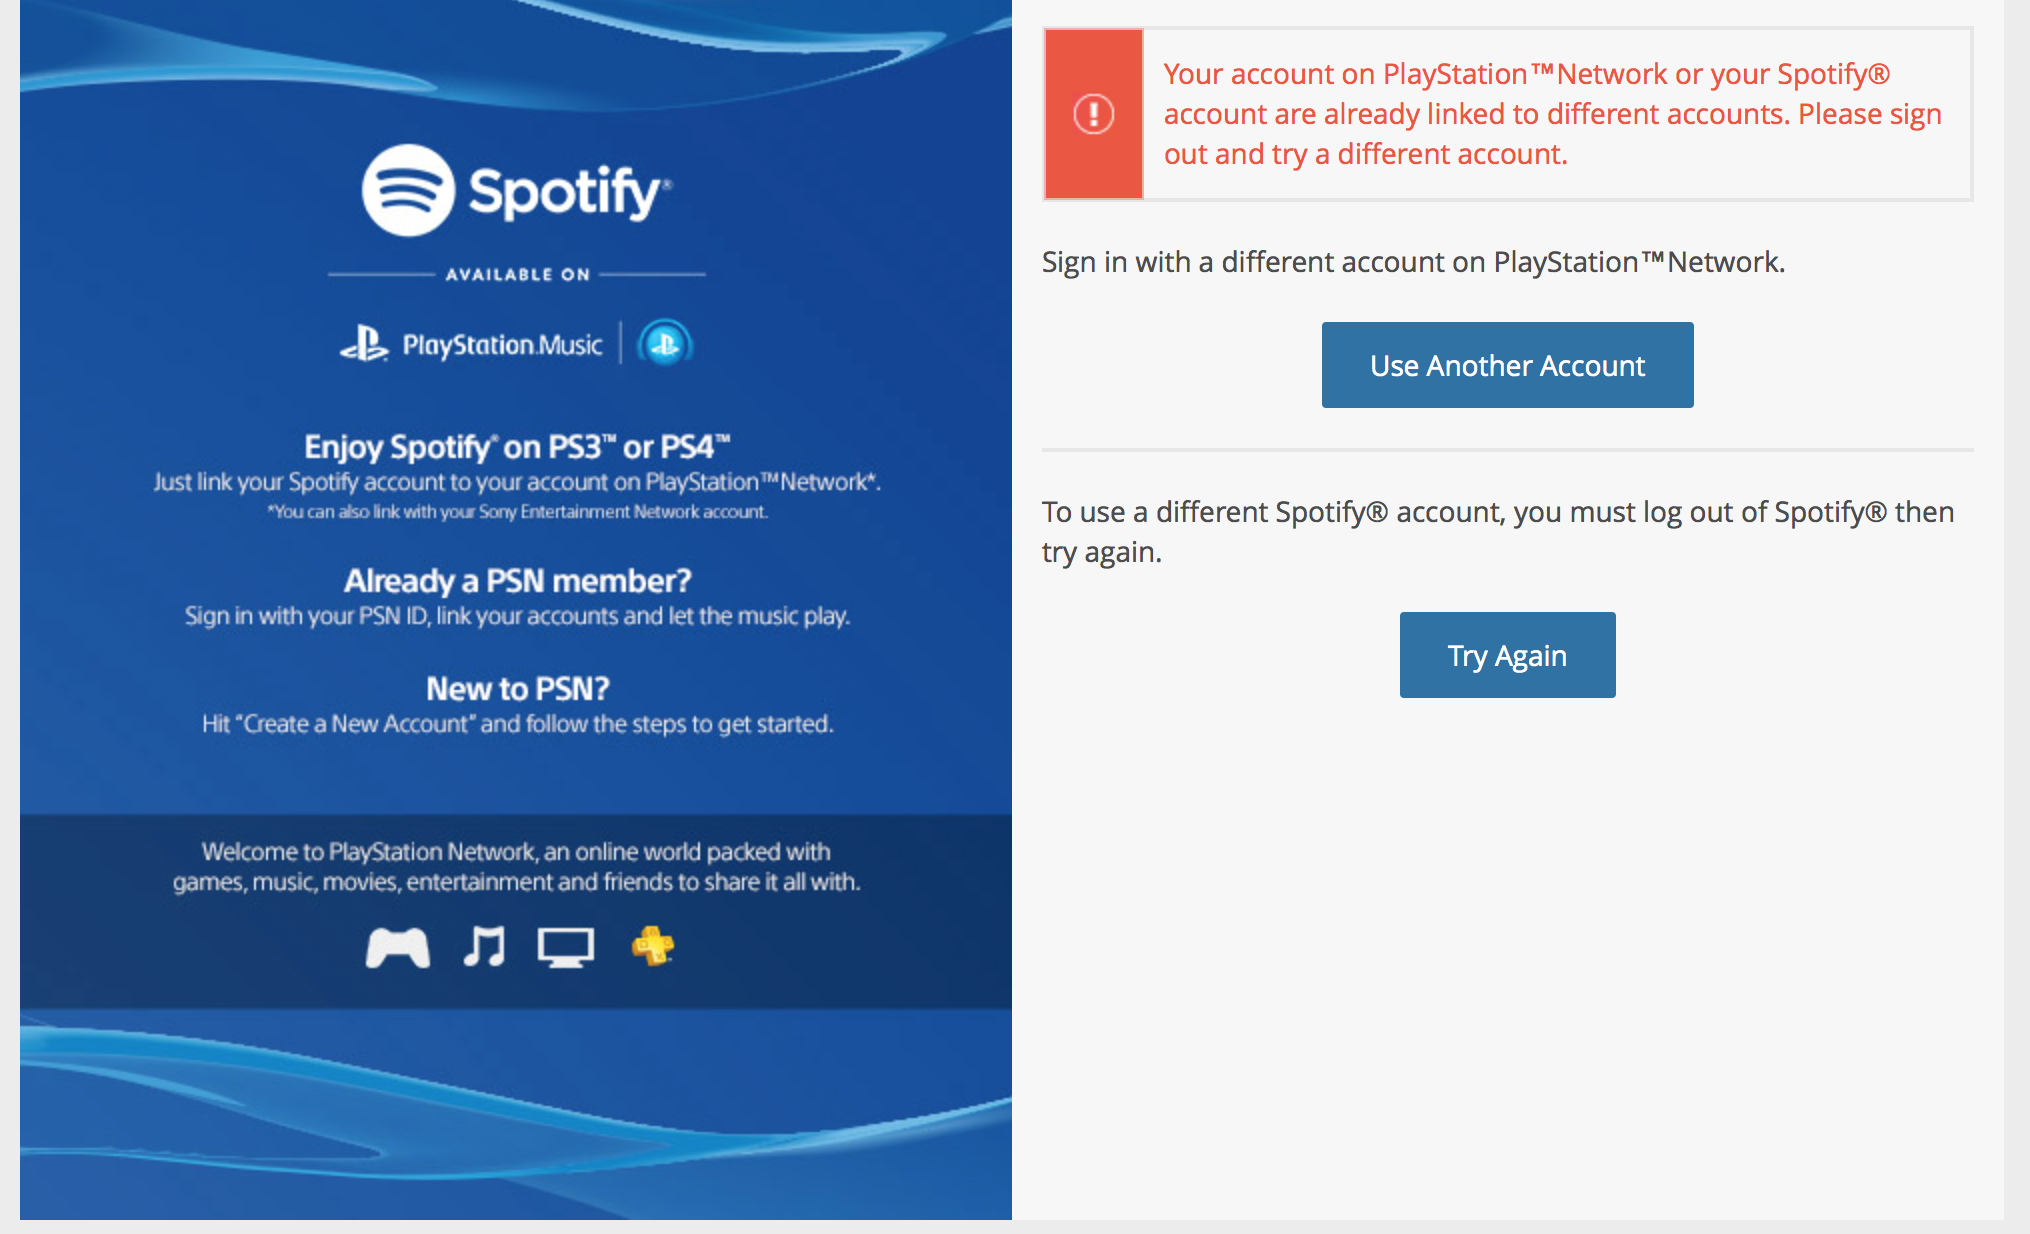Click the TV monitor icon
2030x1234 pixels.
pos(566,947)
